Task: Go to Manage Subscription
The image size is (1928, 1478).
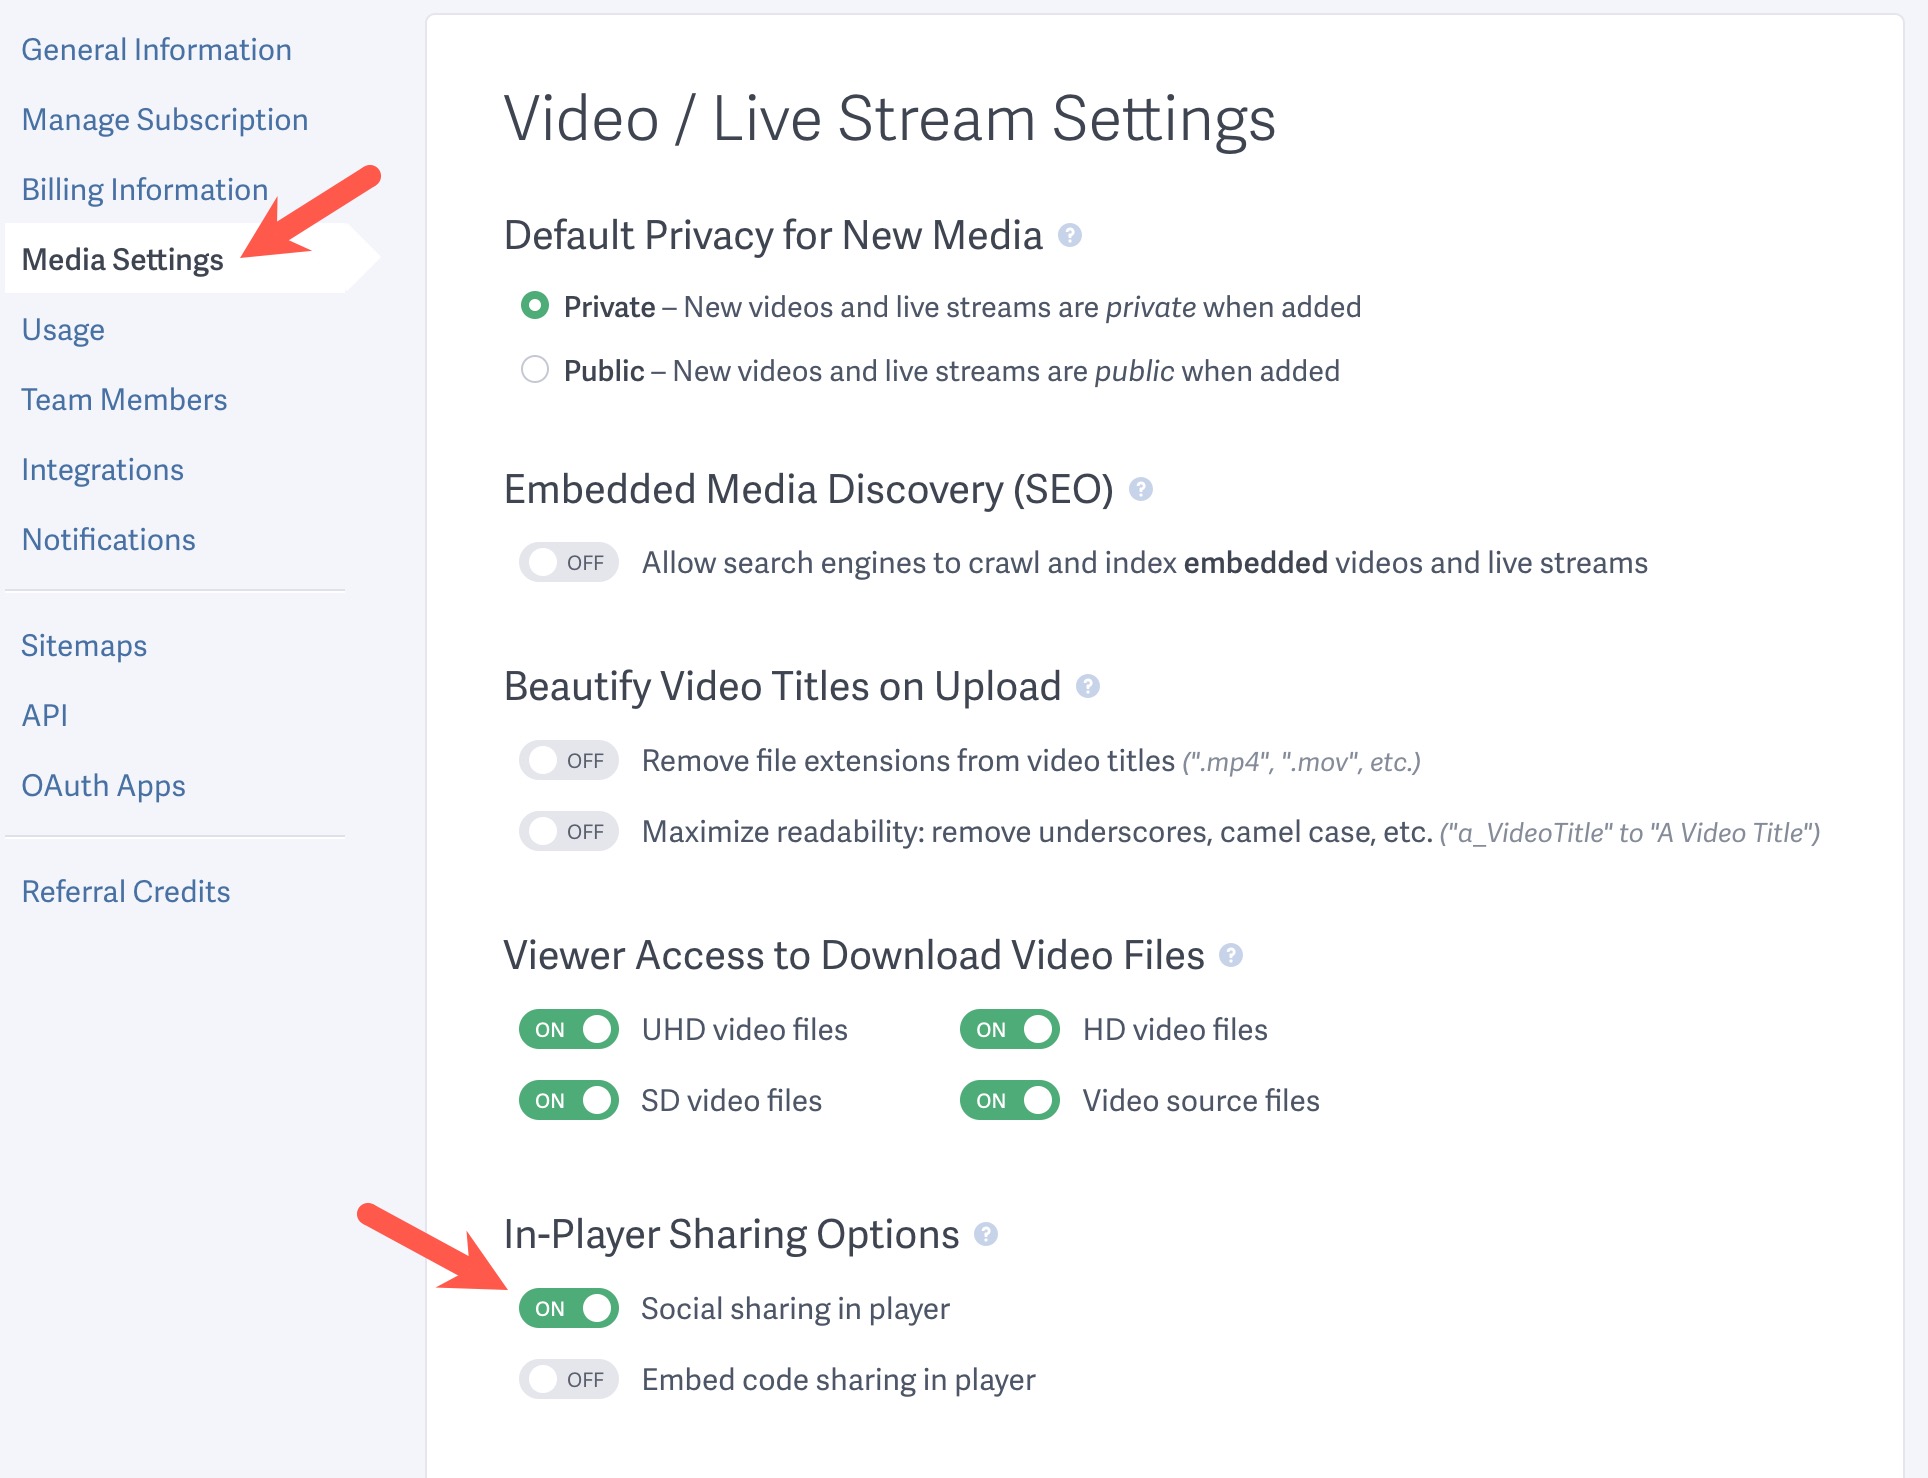Action: click(x=164, y=118)
